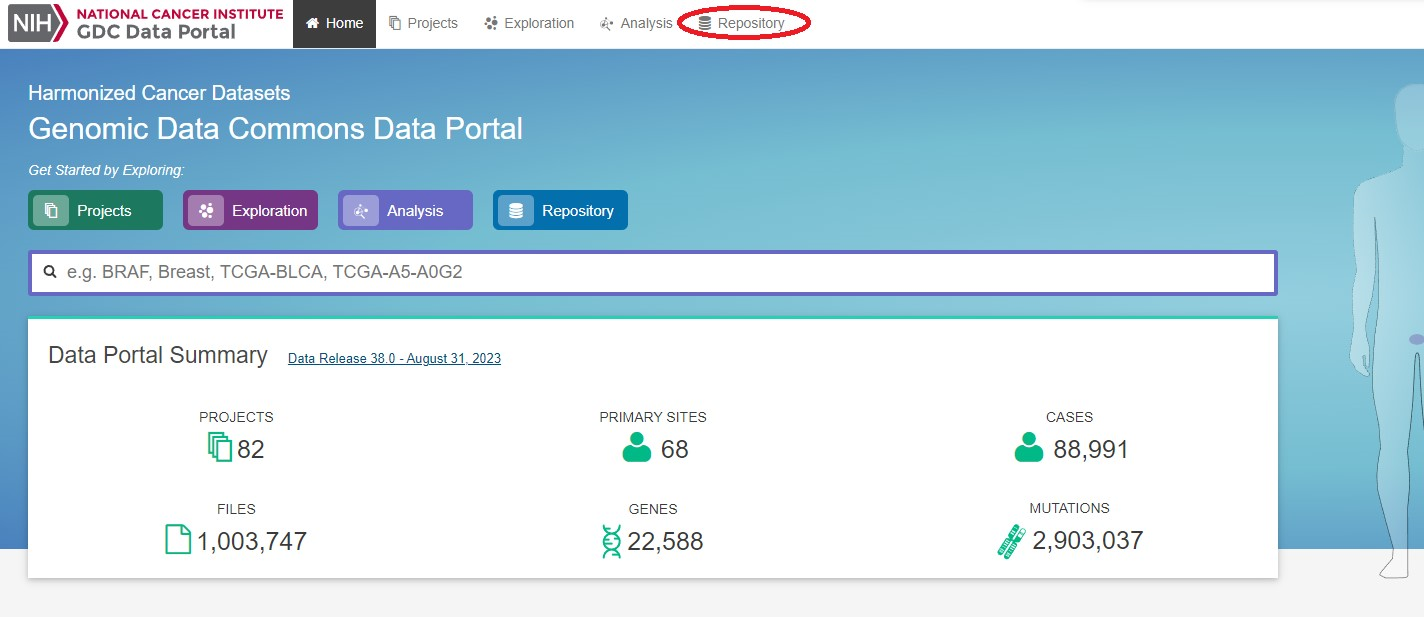Viewport: 1424px width, 617px height.
Task: Click the green Projects button
Action: click(95, 210)
